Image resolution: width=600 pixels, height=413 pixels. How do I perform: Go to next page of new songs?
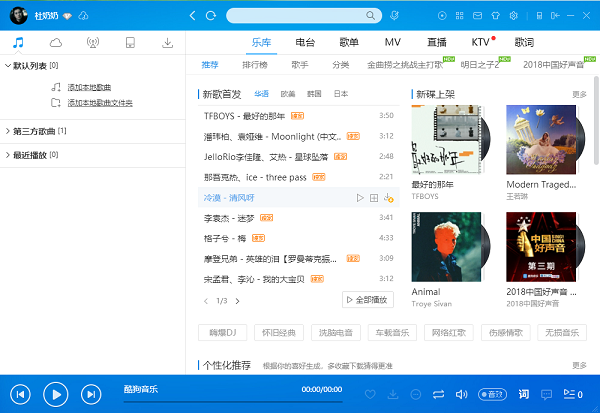237,301
